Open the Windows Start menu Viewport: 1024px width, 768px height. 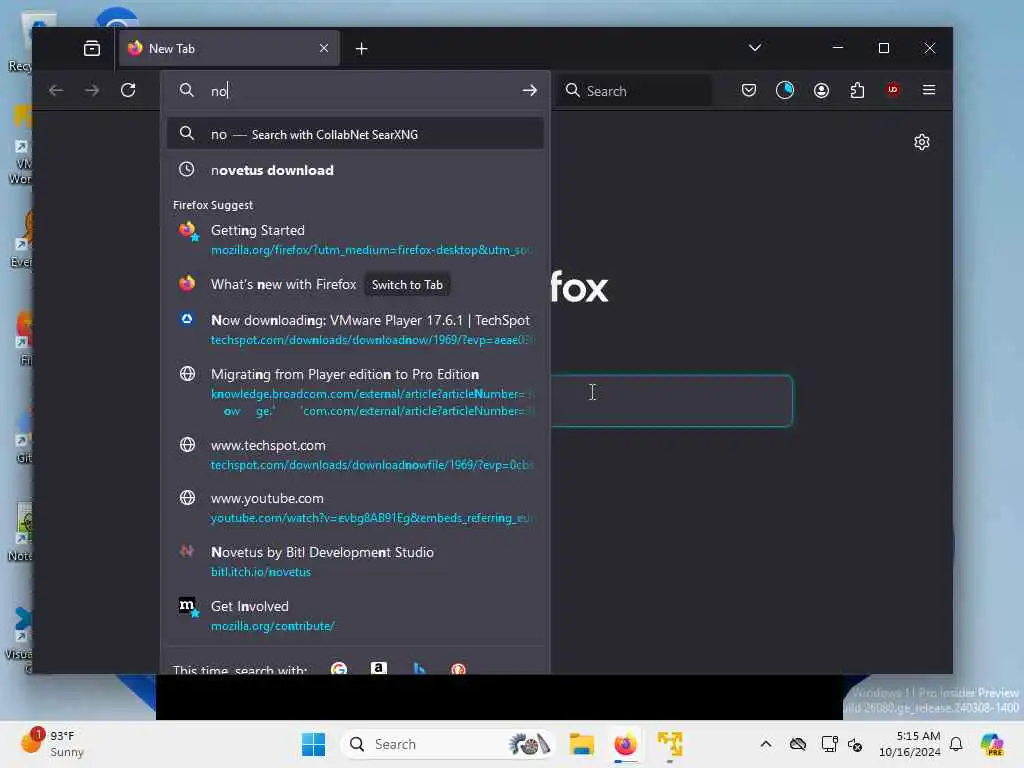click(313, 744)
